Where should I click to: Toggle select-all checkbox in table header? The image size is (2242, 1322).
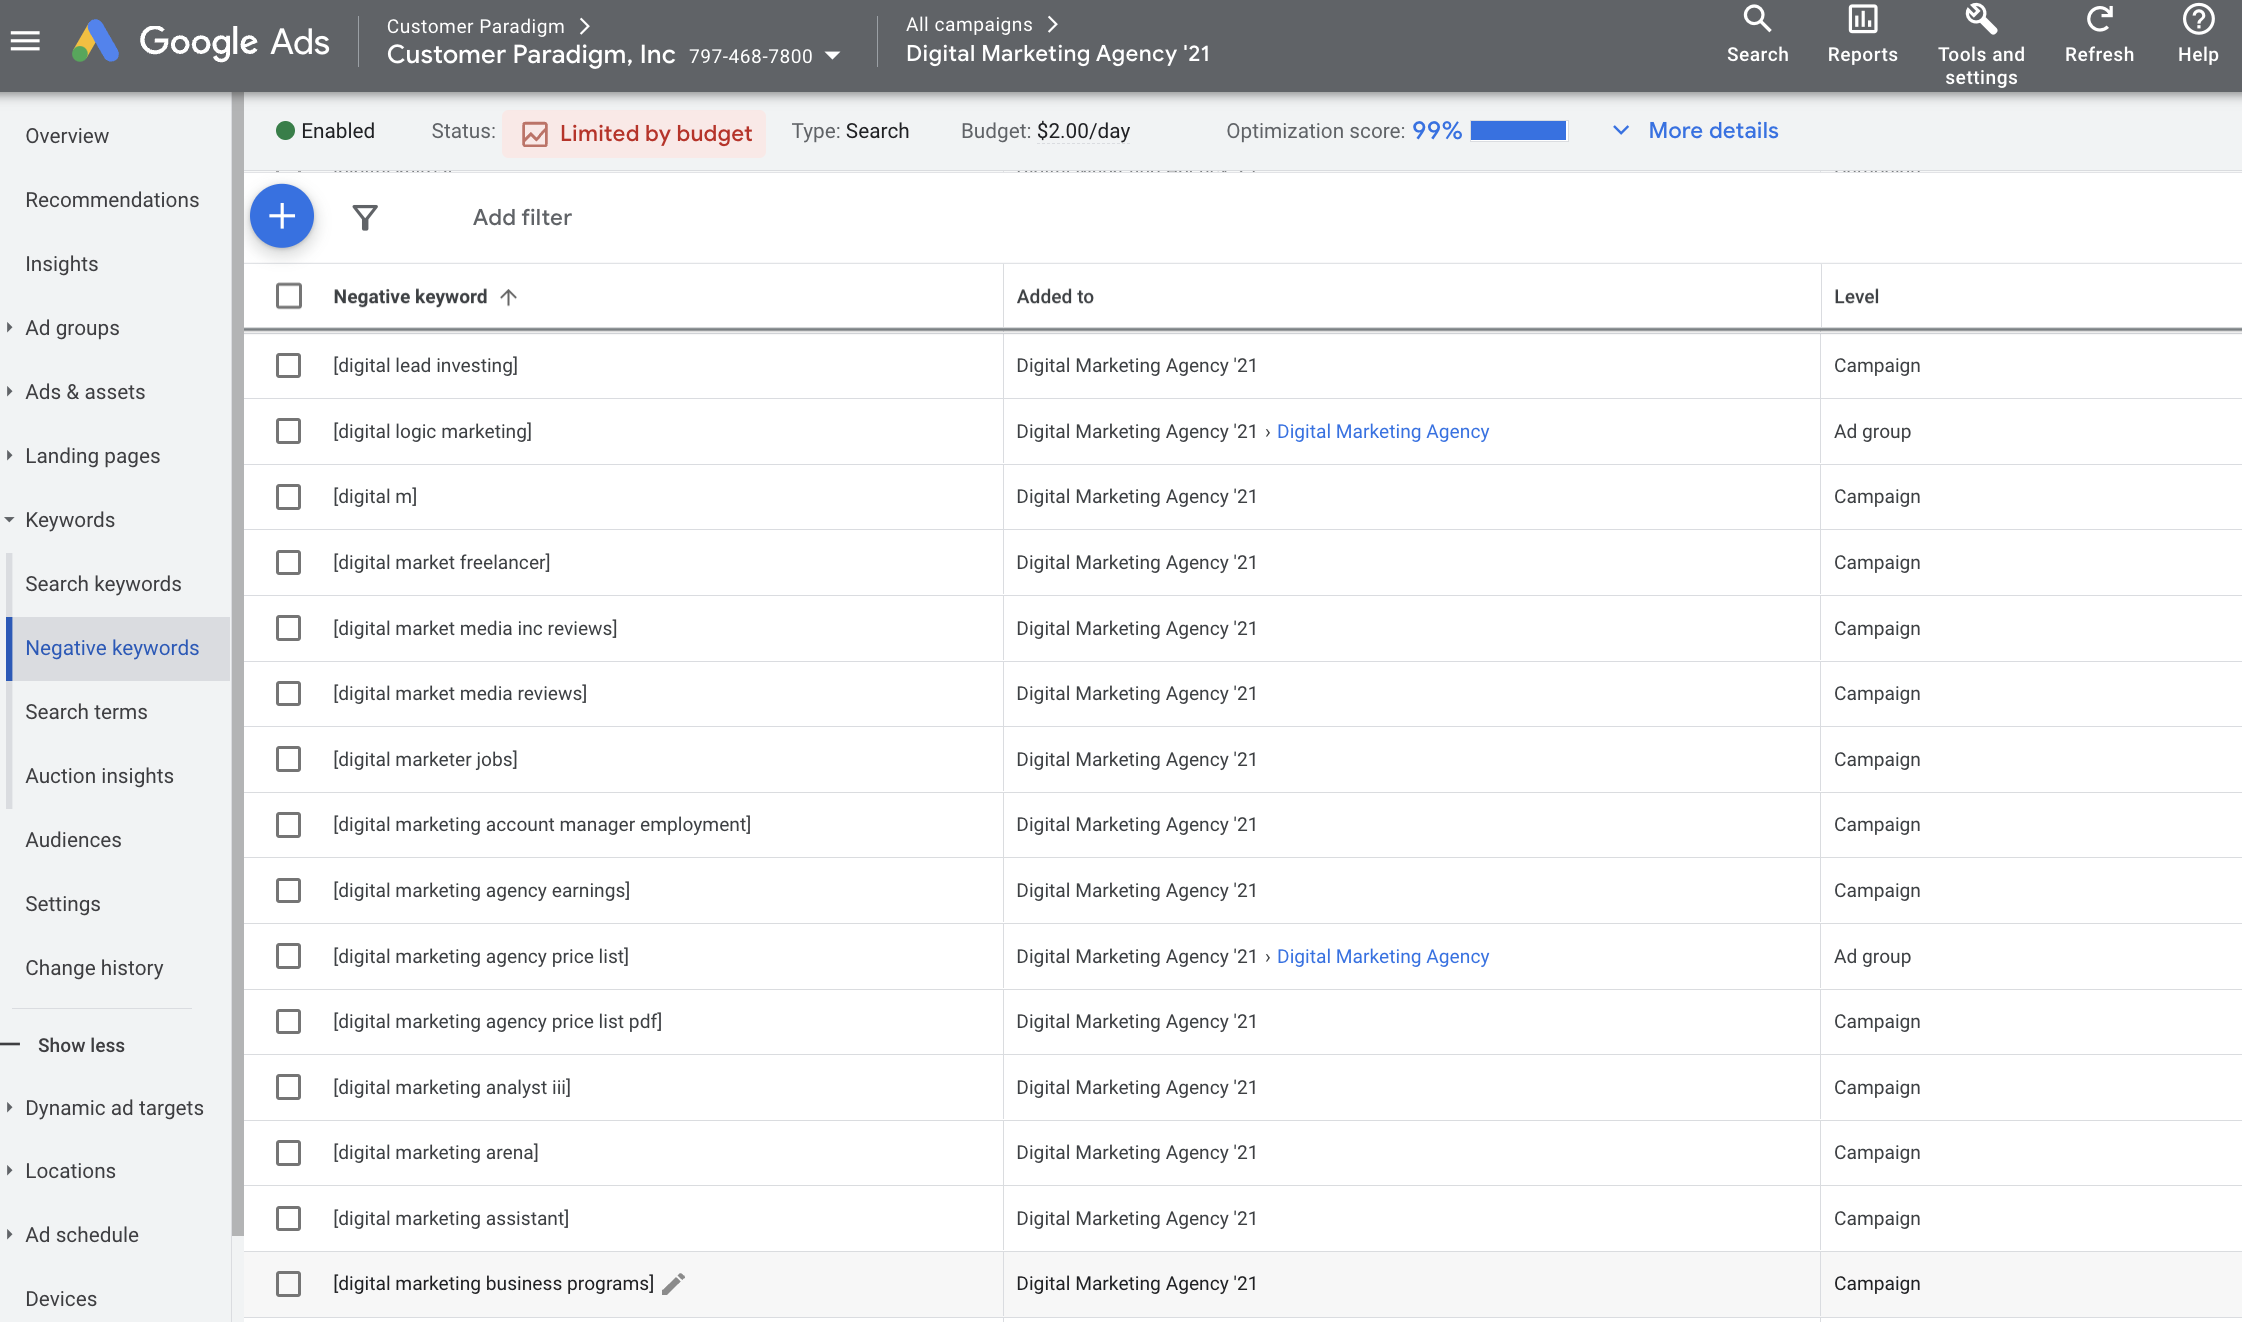pos(289,296)
